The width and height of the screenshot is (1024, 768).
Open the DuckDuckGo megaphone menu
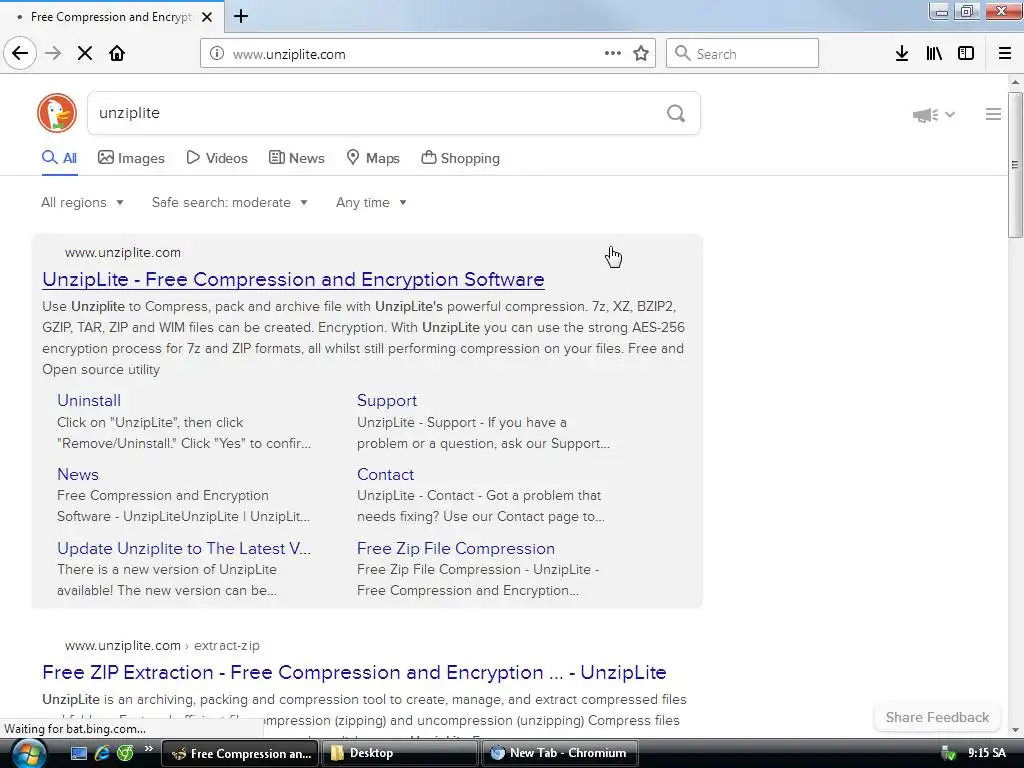tap(934, 115)
